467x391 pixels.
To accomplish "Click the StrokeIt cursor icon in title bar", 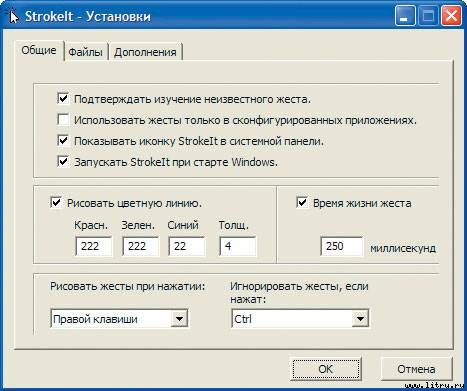I will [x=13, y=15].
